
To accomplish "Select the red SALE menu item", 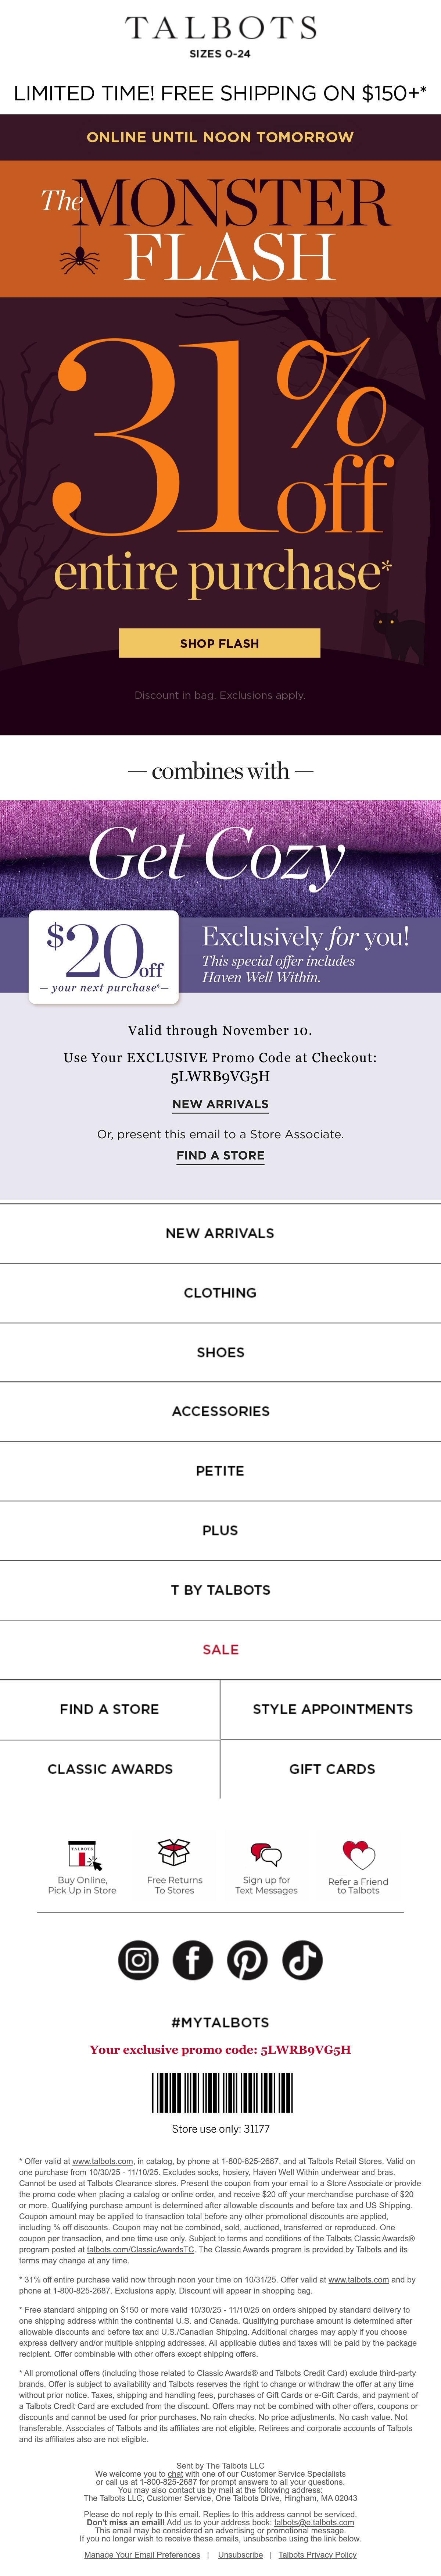I will tap(220, 1649).
